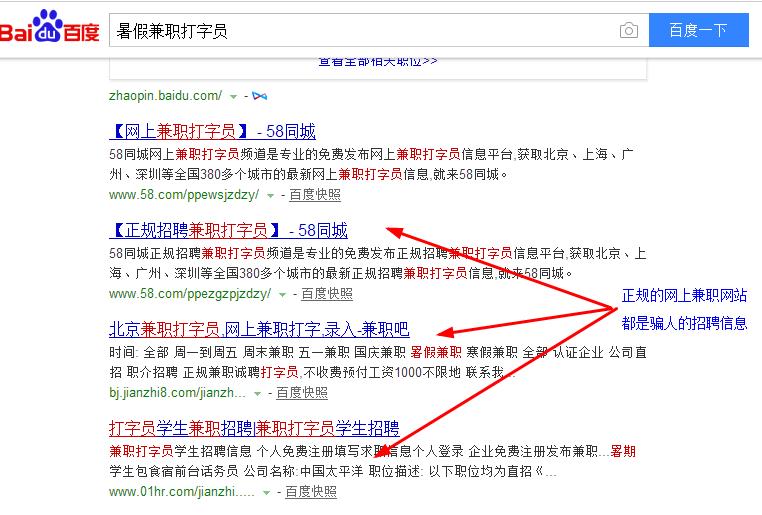Click URL www.58.com/ppezgzpjzdzy/
762x515 pixels.
pos(190,294)
